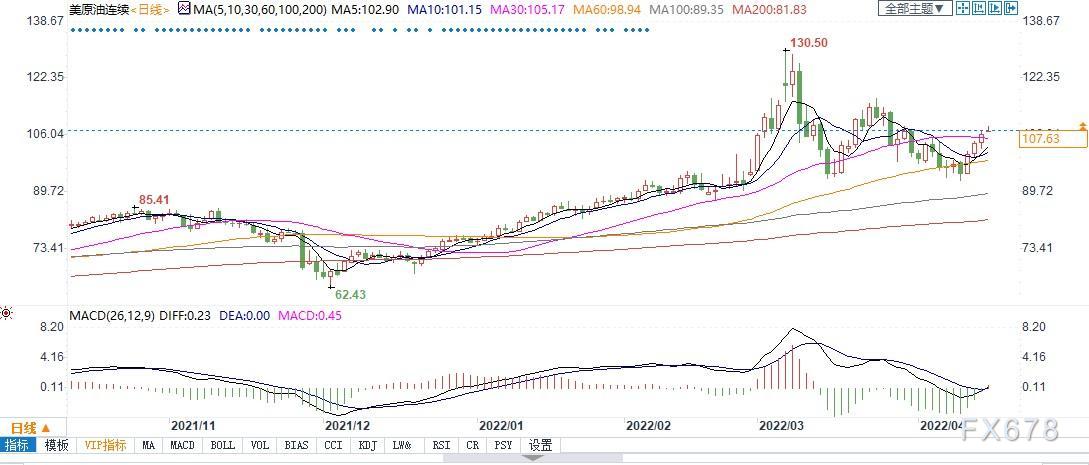Click the gray collapse triangle at bottom
The height and width of the screenshot is (465, 1089).
(534, 459)
